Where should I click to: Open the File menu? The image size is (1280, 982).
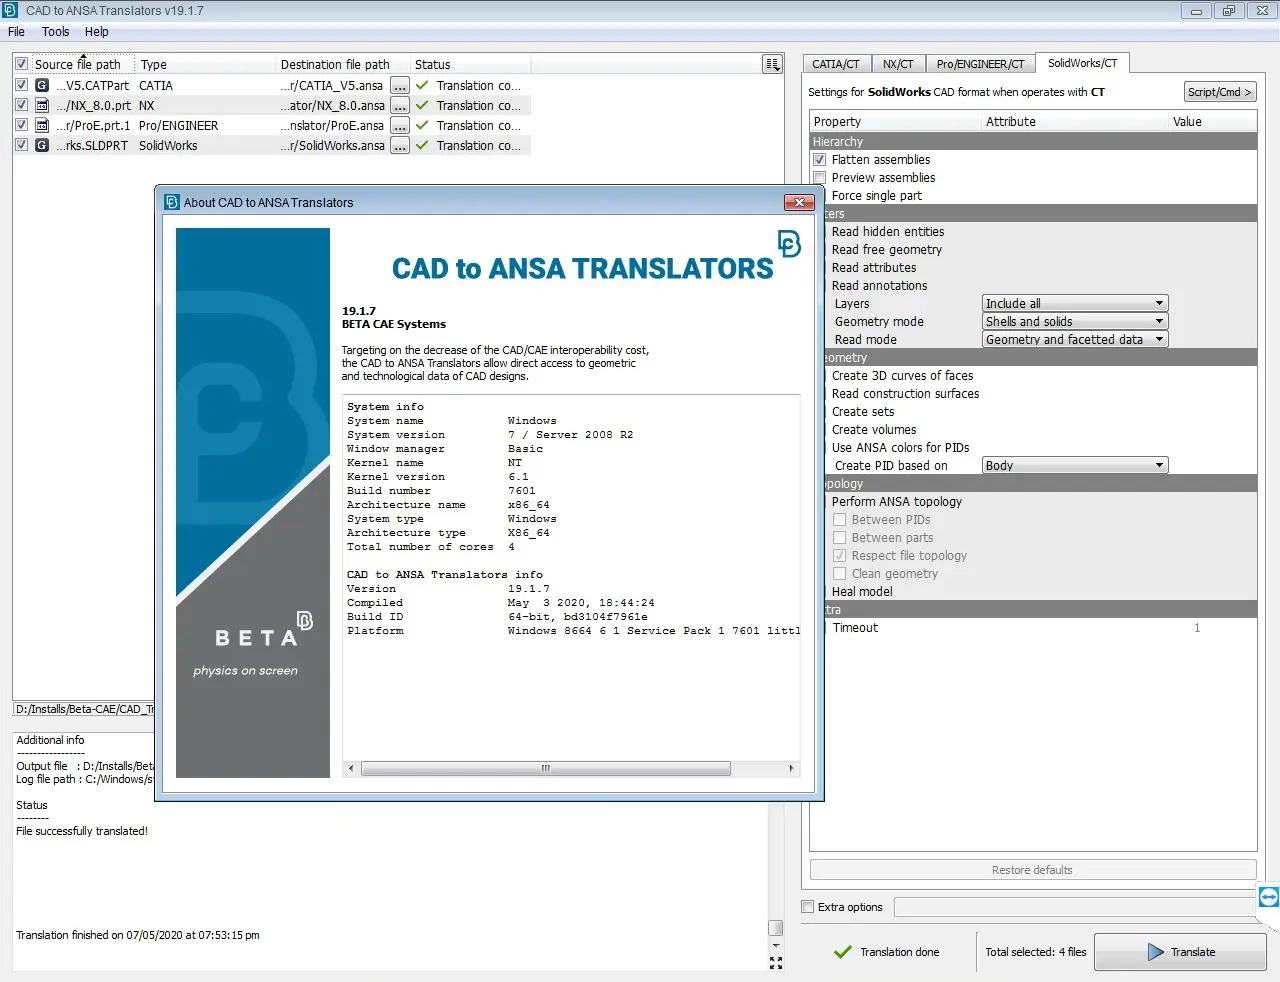(x=17, y=32)
